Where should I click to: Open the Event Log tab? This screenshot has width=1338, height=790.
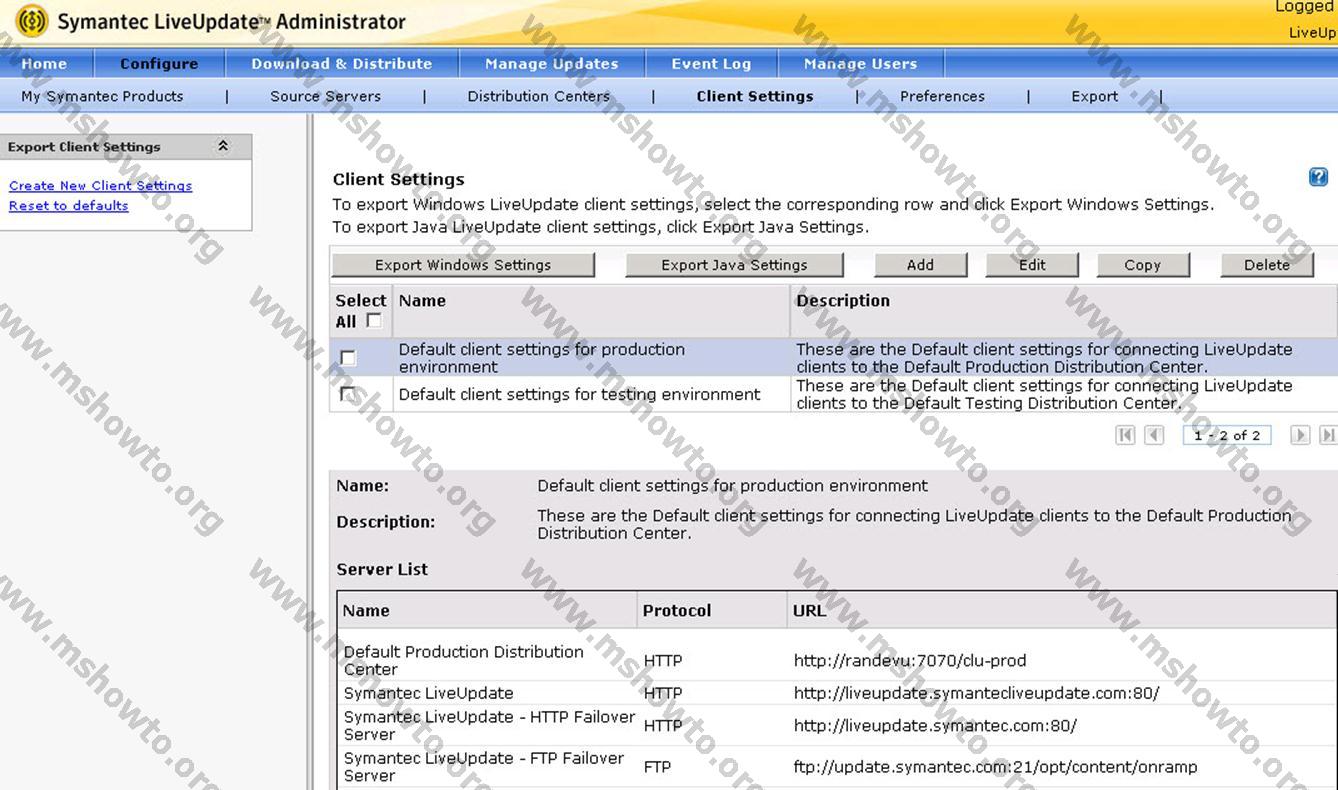711,63
